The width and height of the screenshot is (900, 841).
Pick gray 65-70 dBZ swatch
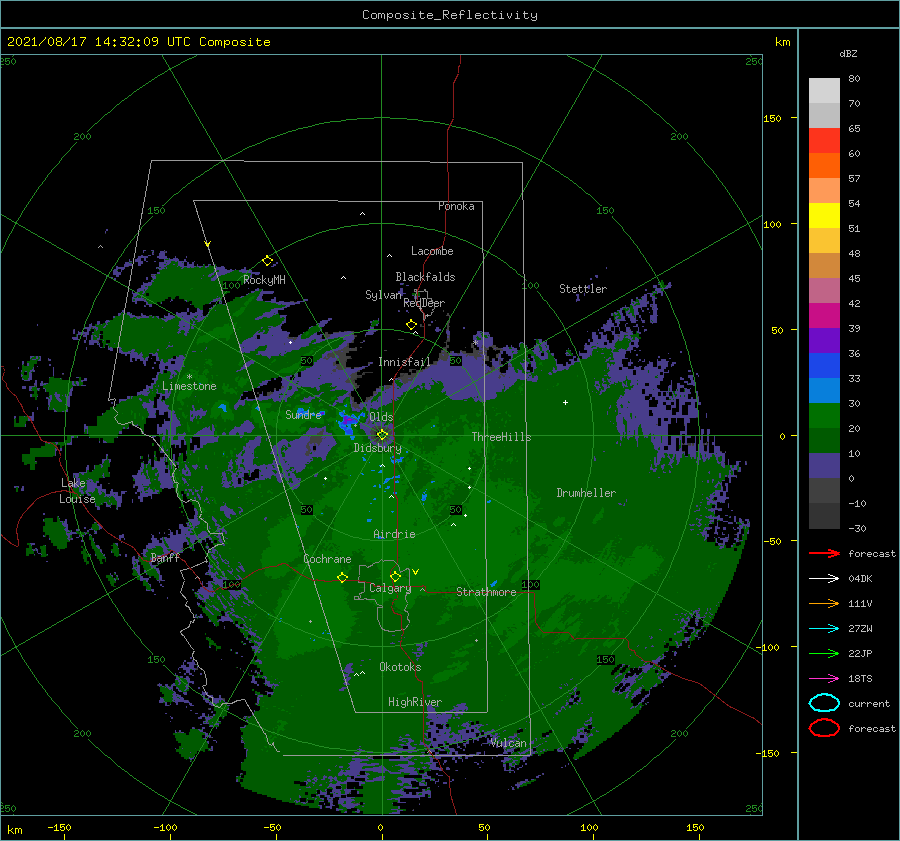click(x=824, y=115)
